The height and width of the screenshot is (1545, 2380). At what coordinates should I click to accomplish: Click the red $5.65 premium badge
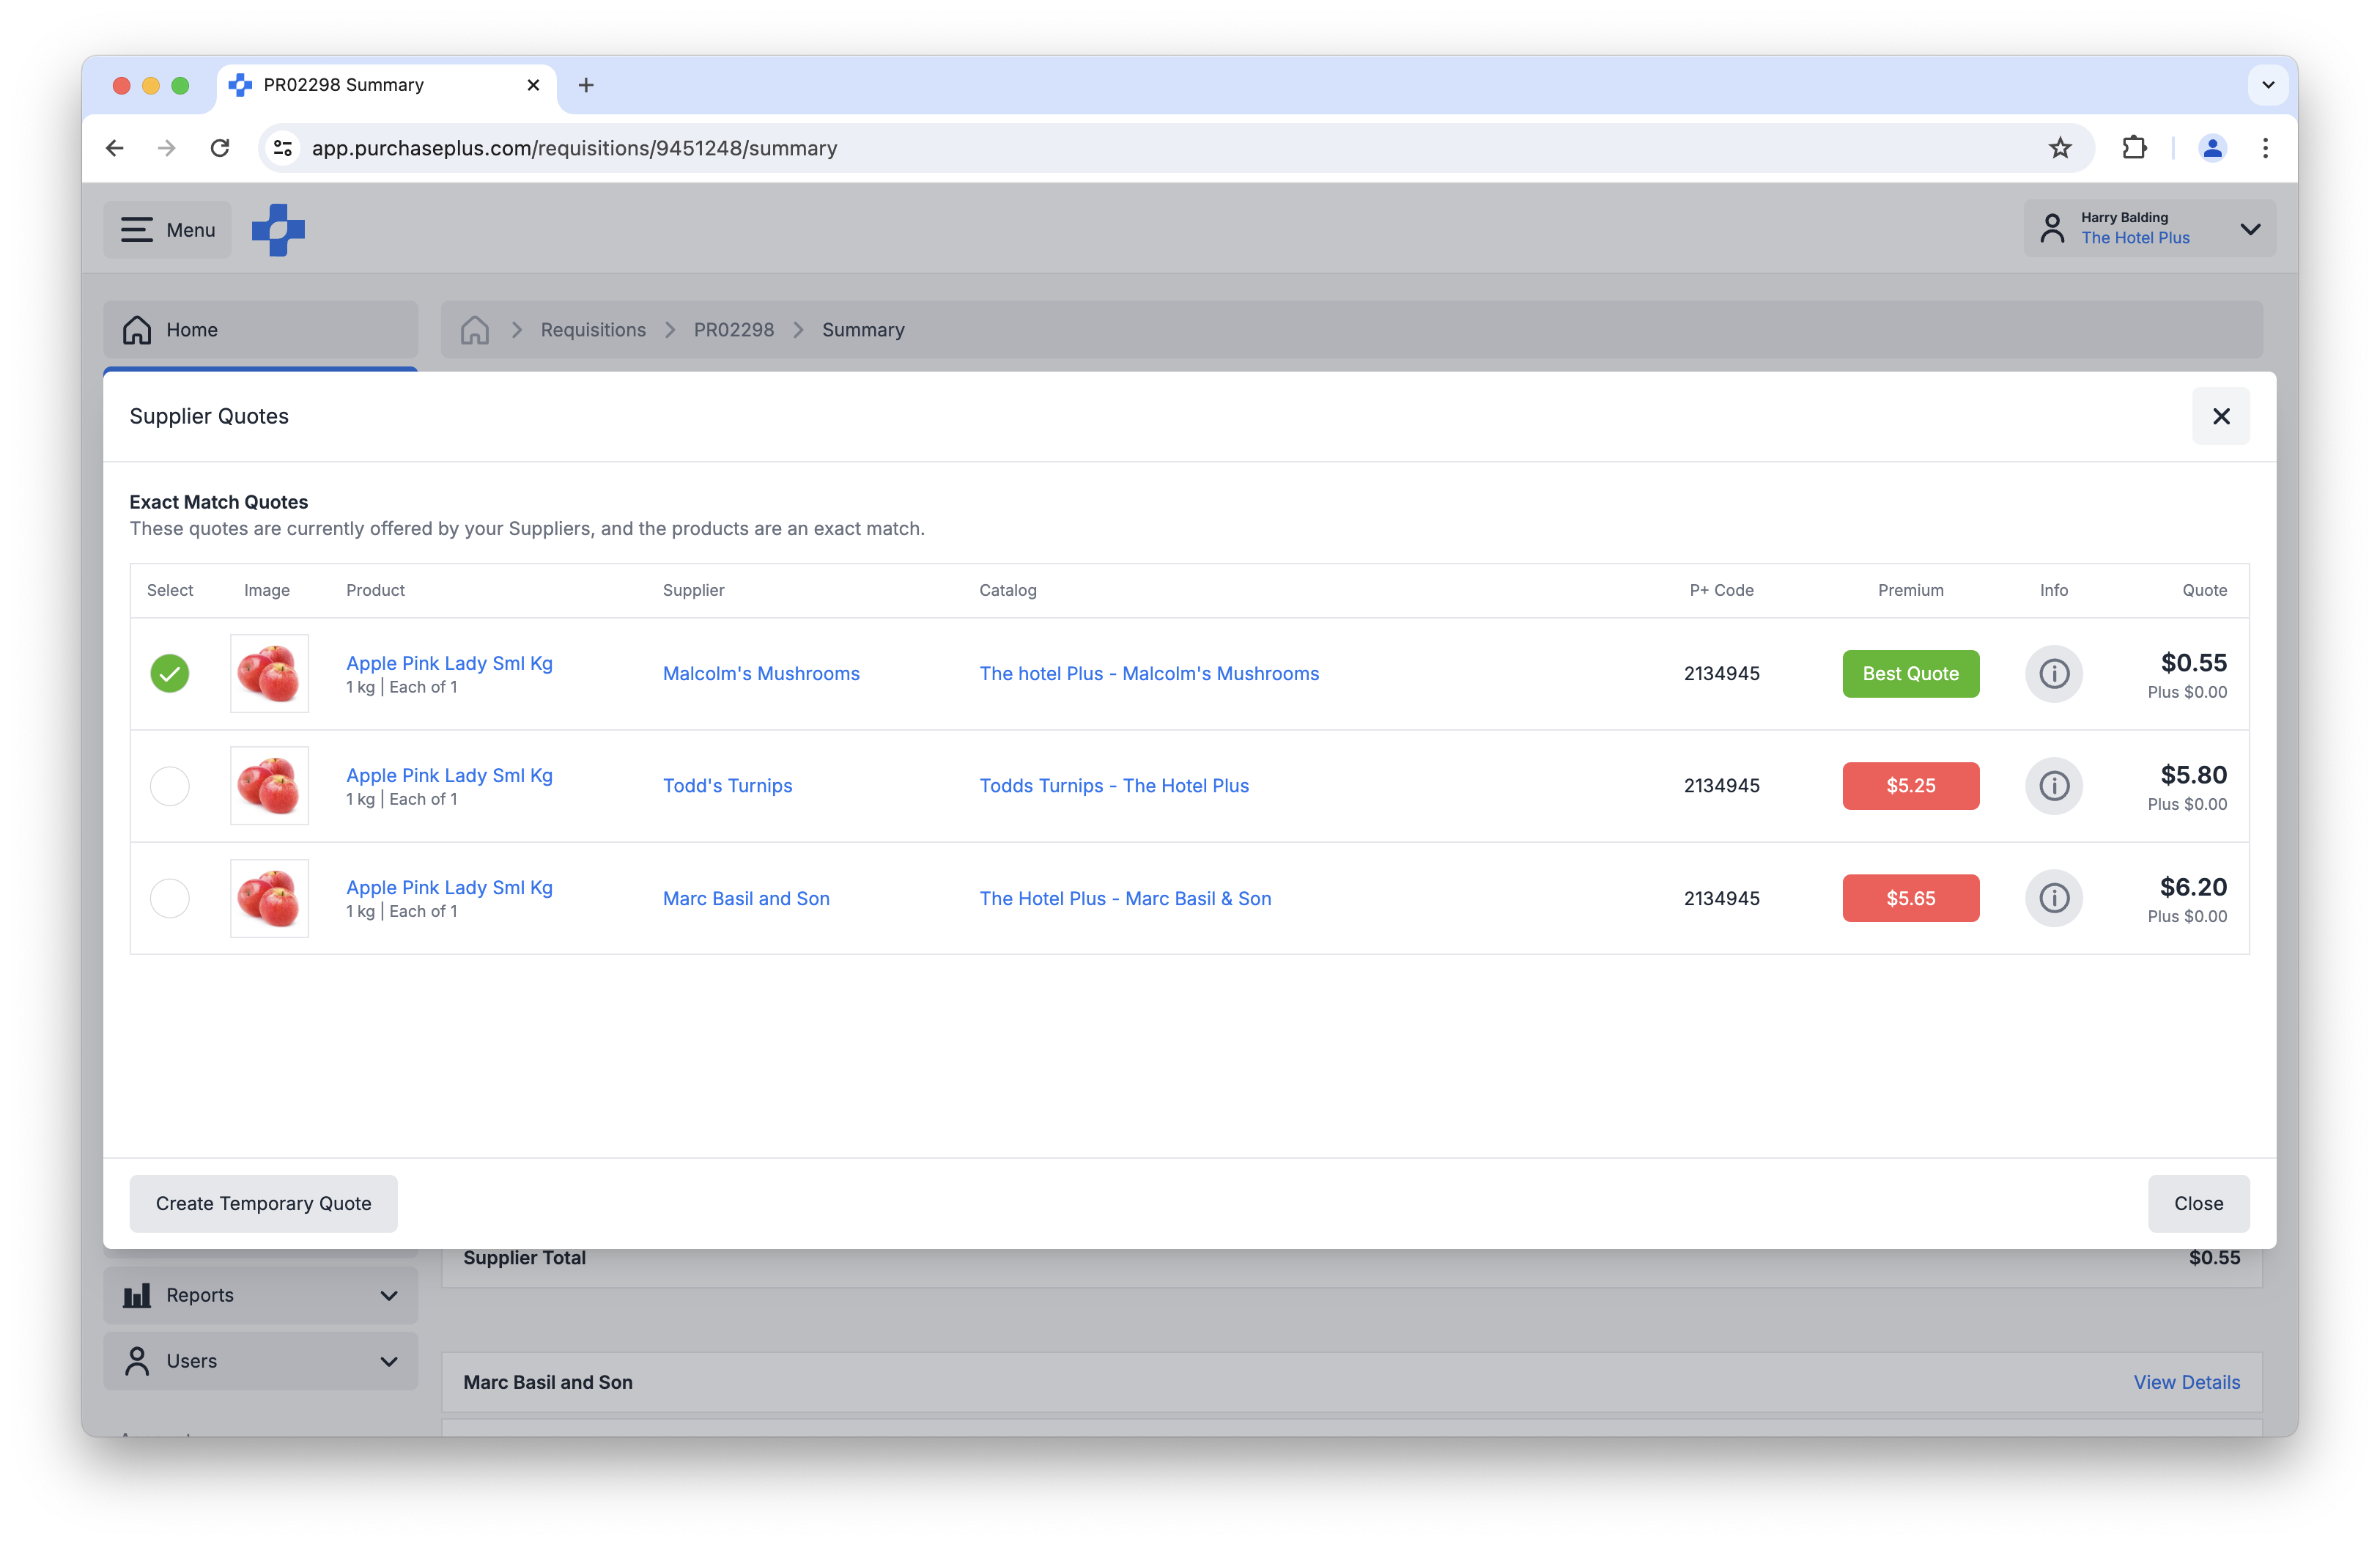point(1910,898)
